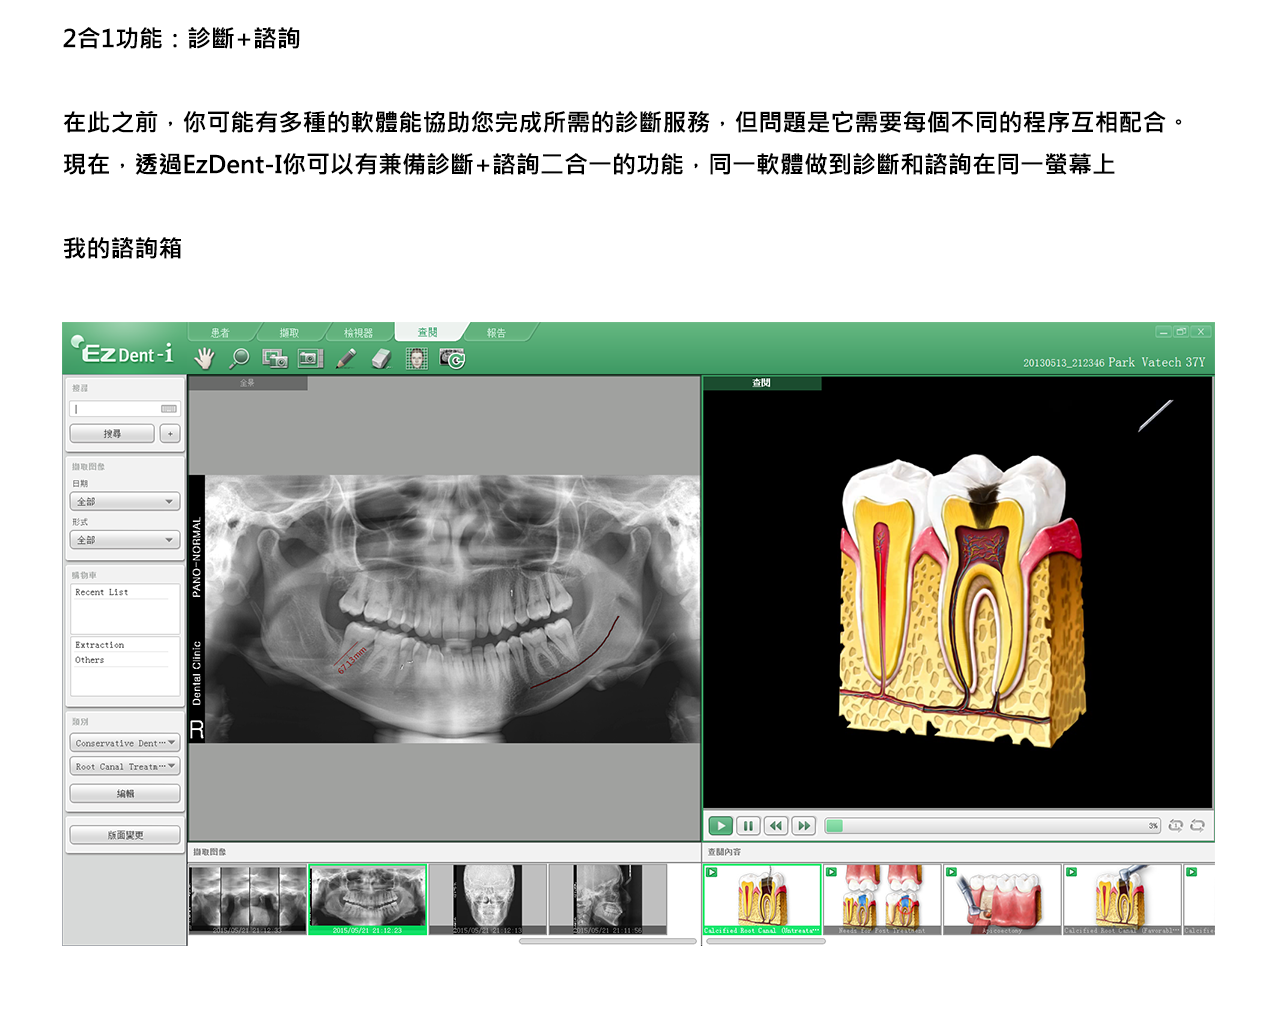Open the four-panel TMJ X-ray thumbnail
The width and height of the screenshot is (1280, 1012).
pyautogui.click(x=248, y=900)
